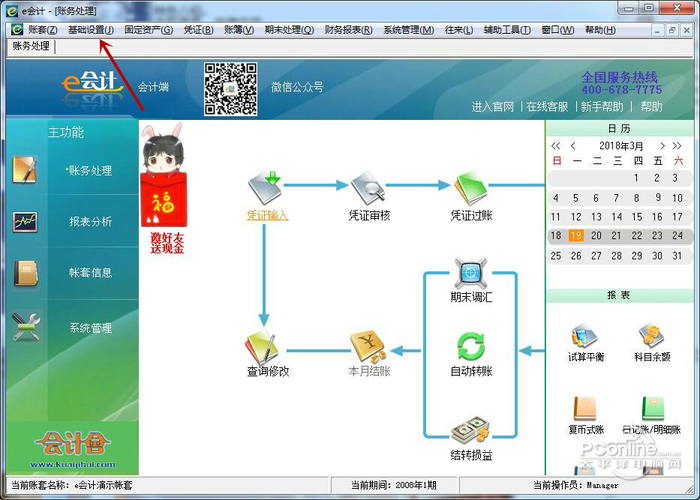Select 帐套信息 in main function sidebar
Viewport: 700px width, 500px height.
(90, 272)
